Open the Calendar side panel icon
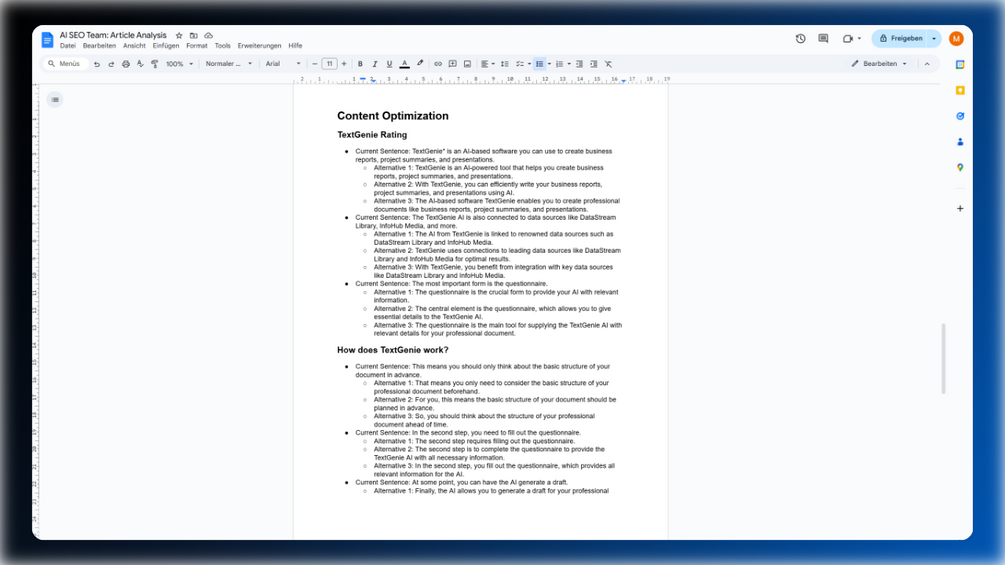Viewport: 1005px width, 565px height. point(960,65)
